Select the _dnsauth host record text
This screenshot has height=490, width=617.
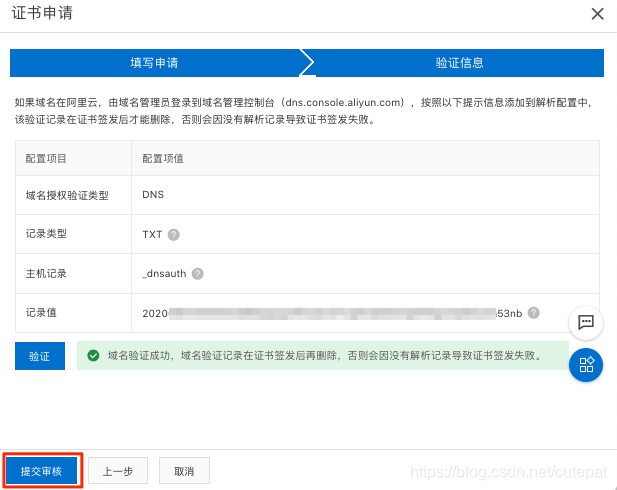point(164,274)
